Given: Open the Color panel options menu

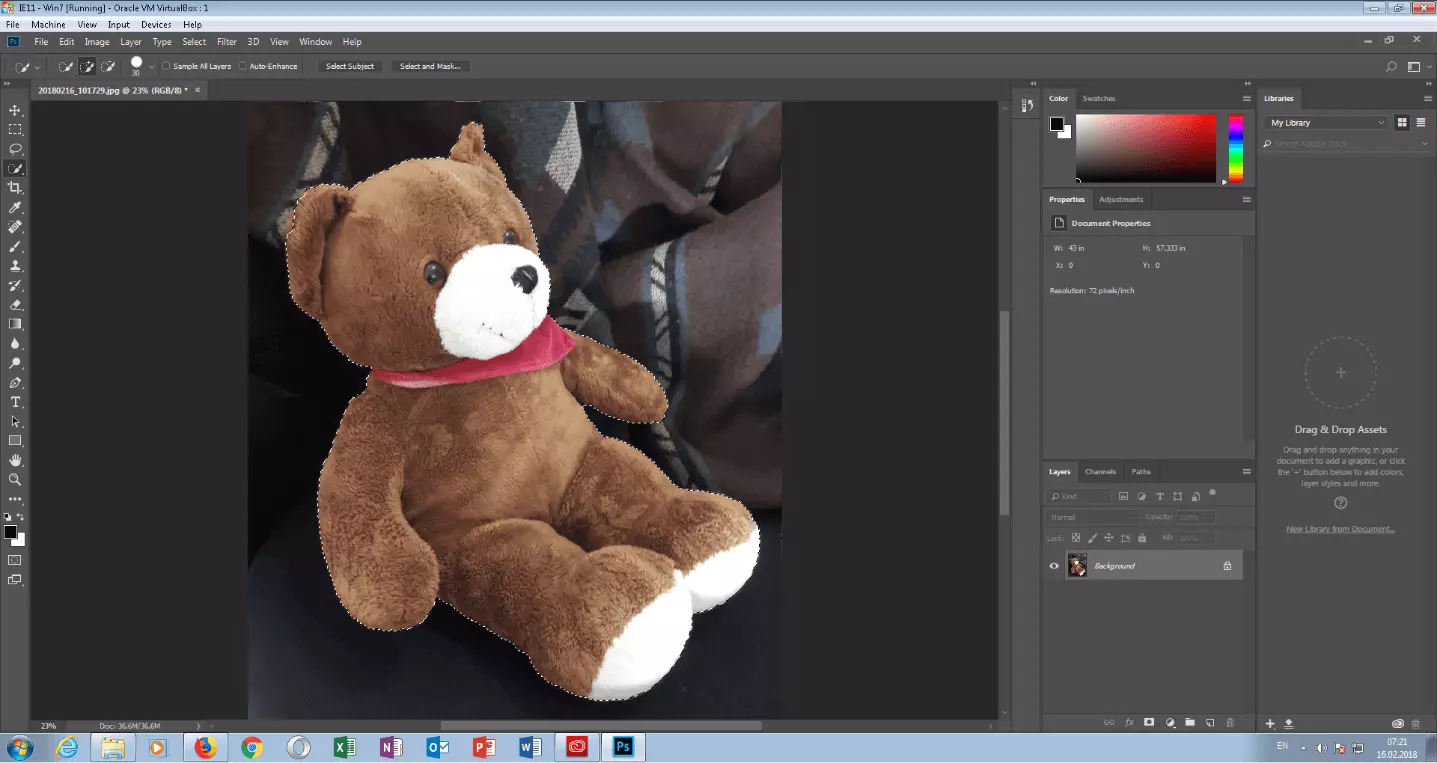Looking at the screenshot, I should pyautogui.click(x=1246, y=99).
